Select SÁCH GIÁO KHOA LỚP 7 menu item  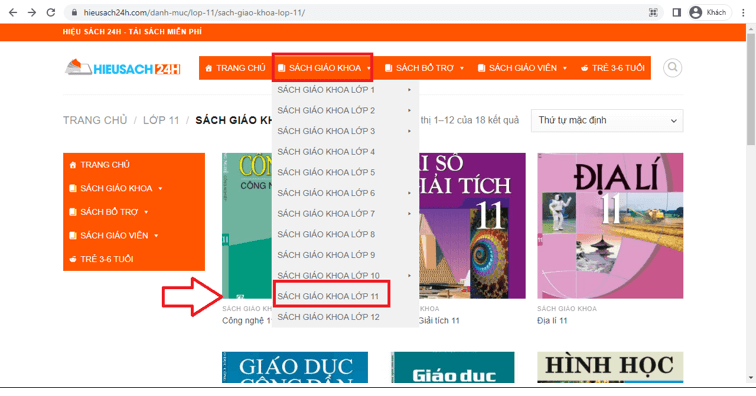click(345, 214)
